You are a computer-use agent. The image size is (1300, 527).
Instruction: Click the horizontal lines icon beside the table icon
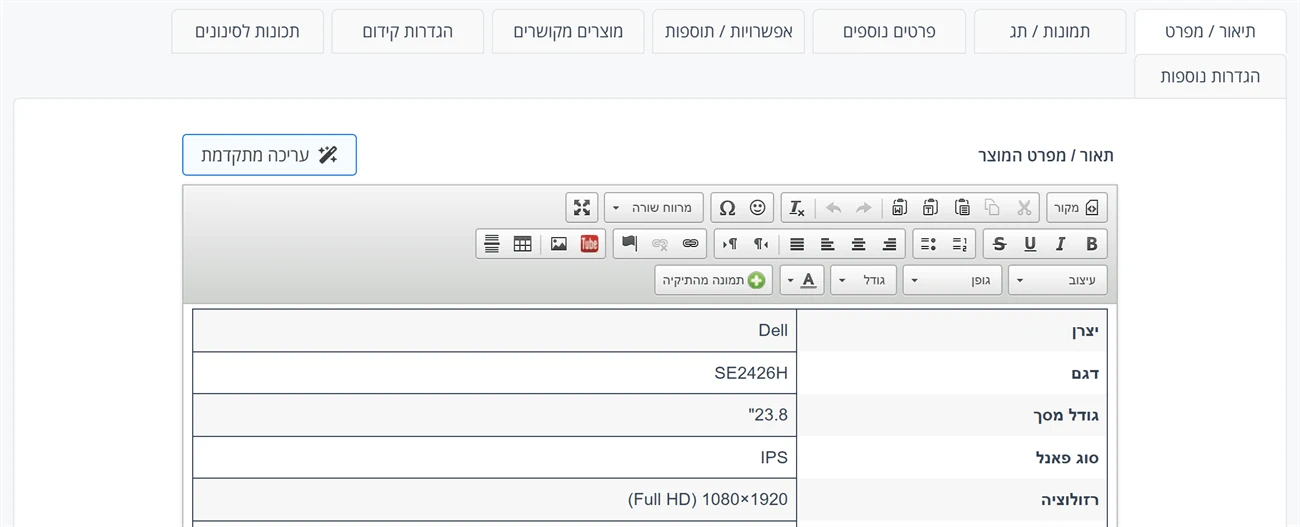coord(491,244)
